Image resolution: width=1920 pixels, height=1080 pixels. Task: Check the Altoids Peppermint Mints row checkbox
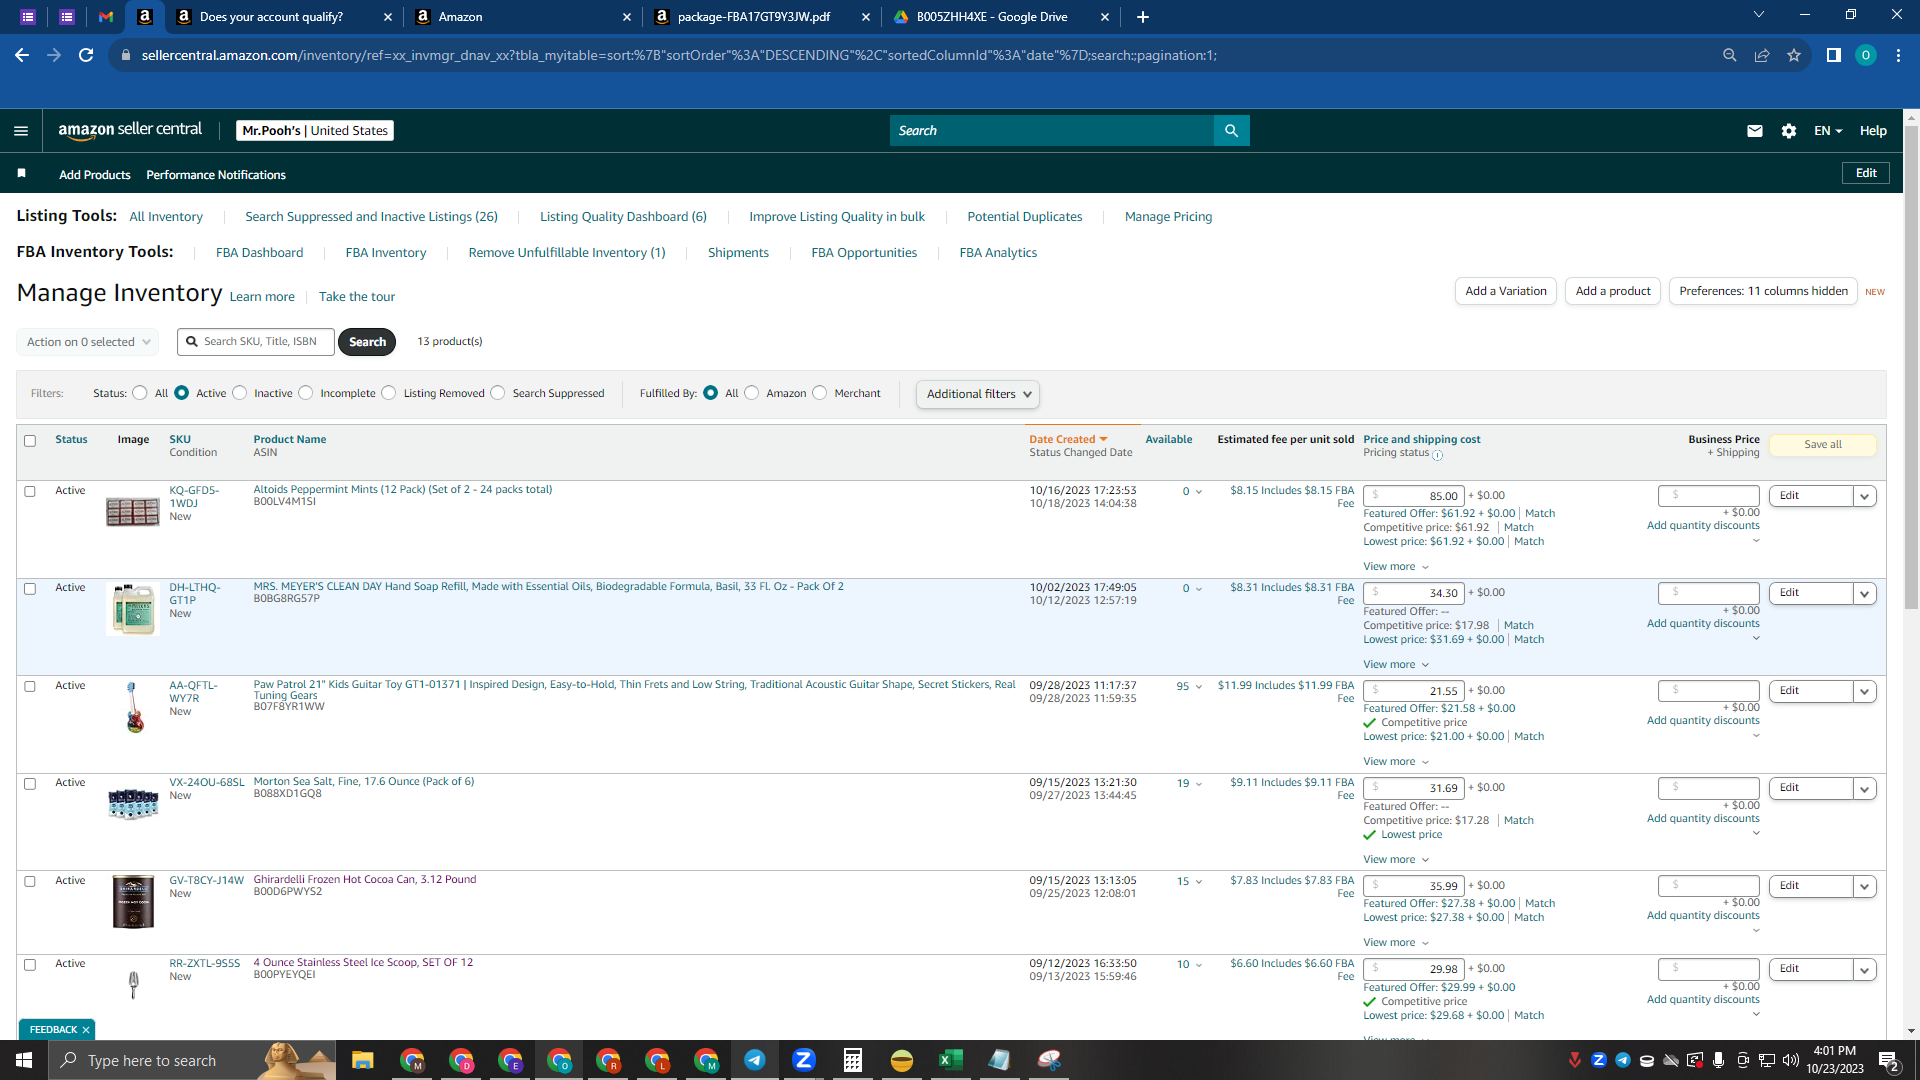[x=30, y=492]
